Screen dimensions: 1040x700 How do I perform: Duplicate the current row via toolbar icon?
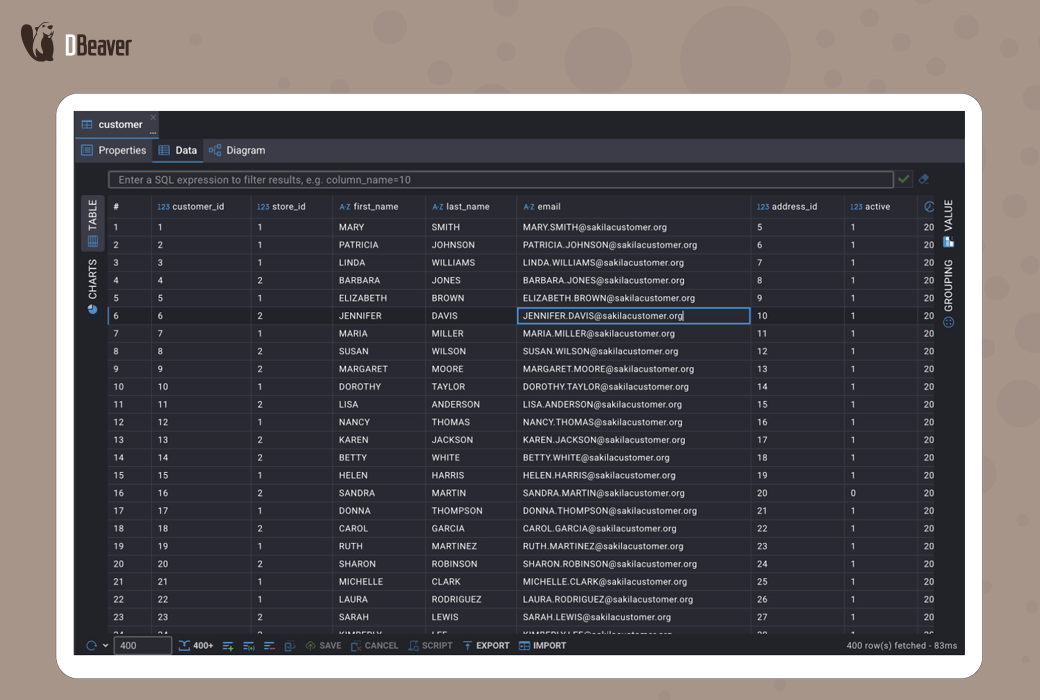[x=249, y=646]
